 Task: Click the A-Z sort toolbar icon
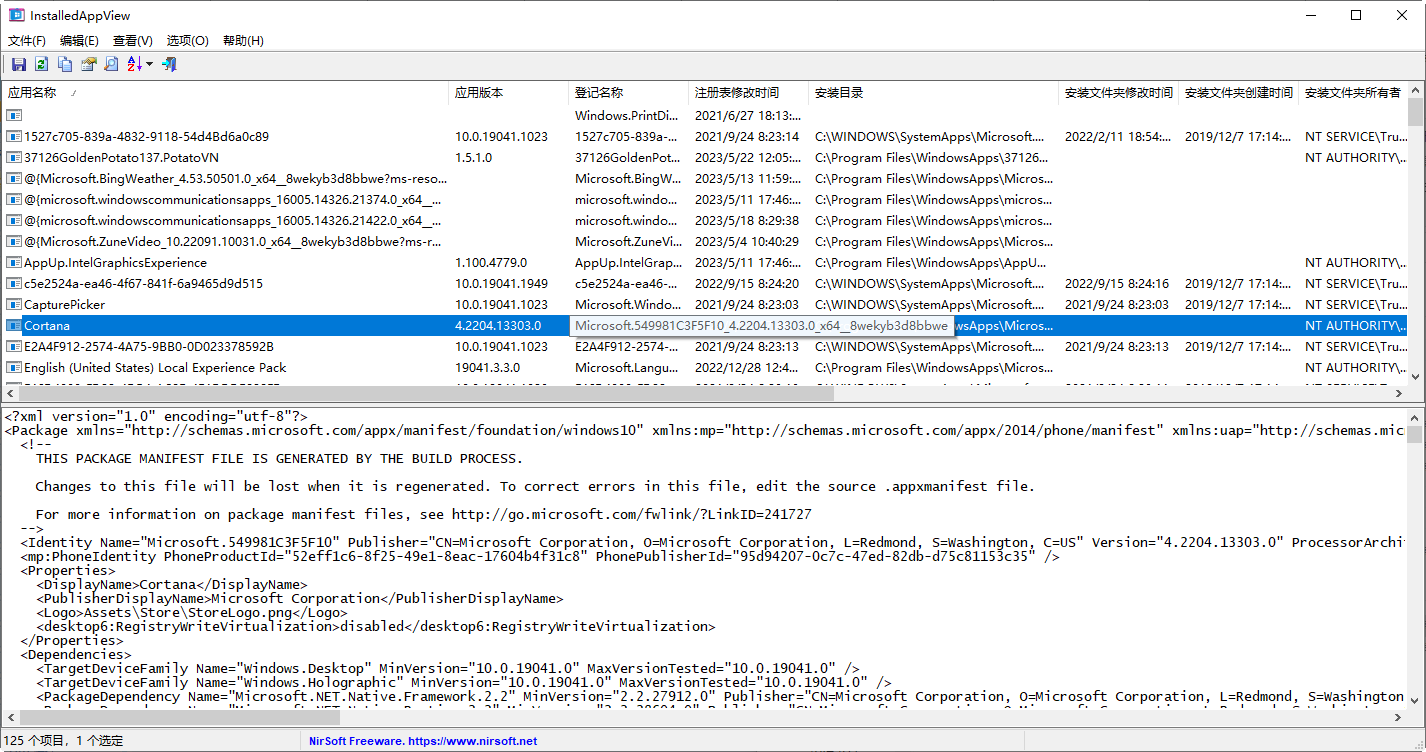pyautogui.click(x=135, y=64)
